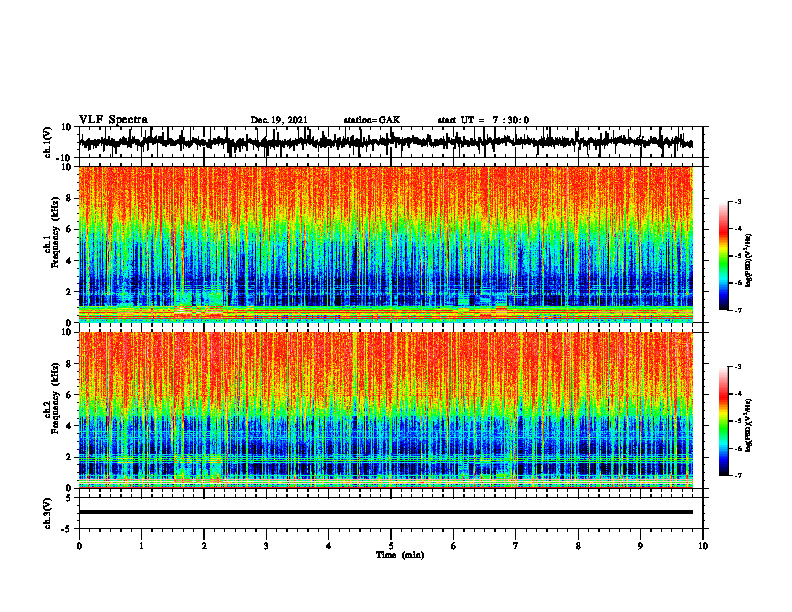The image size is (792, 612).
Task: Click the ch.1 voltage waveform trace panel
Action: [x=390, y=142]
